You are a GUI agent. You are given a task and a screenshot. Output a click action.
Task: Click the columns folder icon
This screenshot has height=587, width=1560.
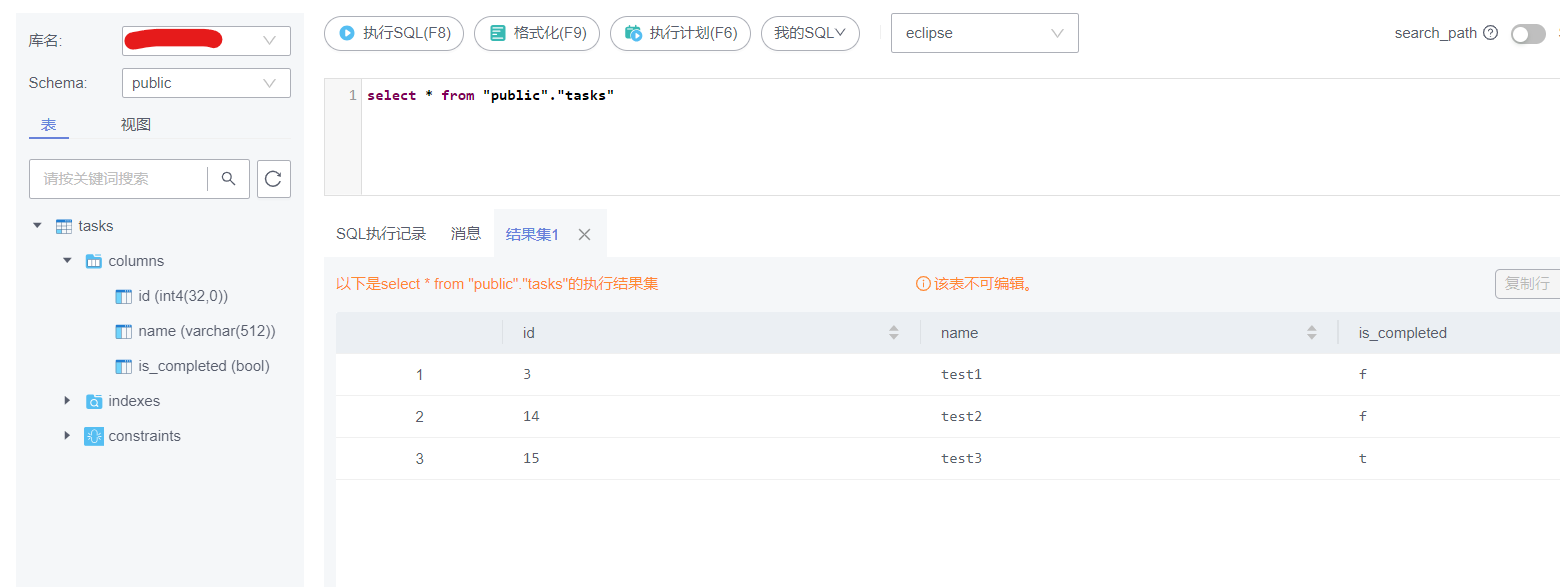pyautogui.click(x=94, y=261)
